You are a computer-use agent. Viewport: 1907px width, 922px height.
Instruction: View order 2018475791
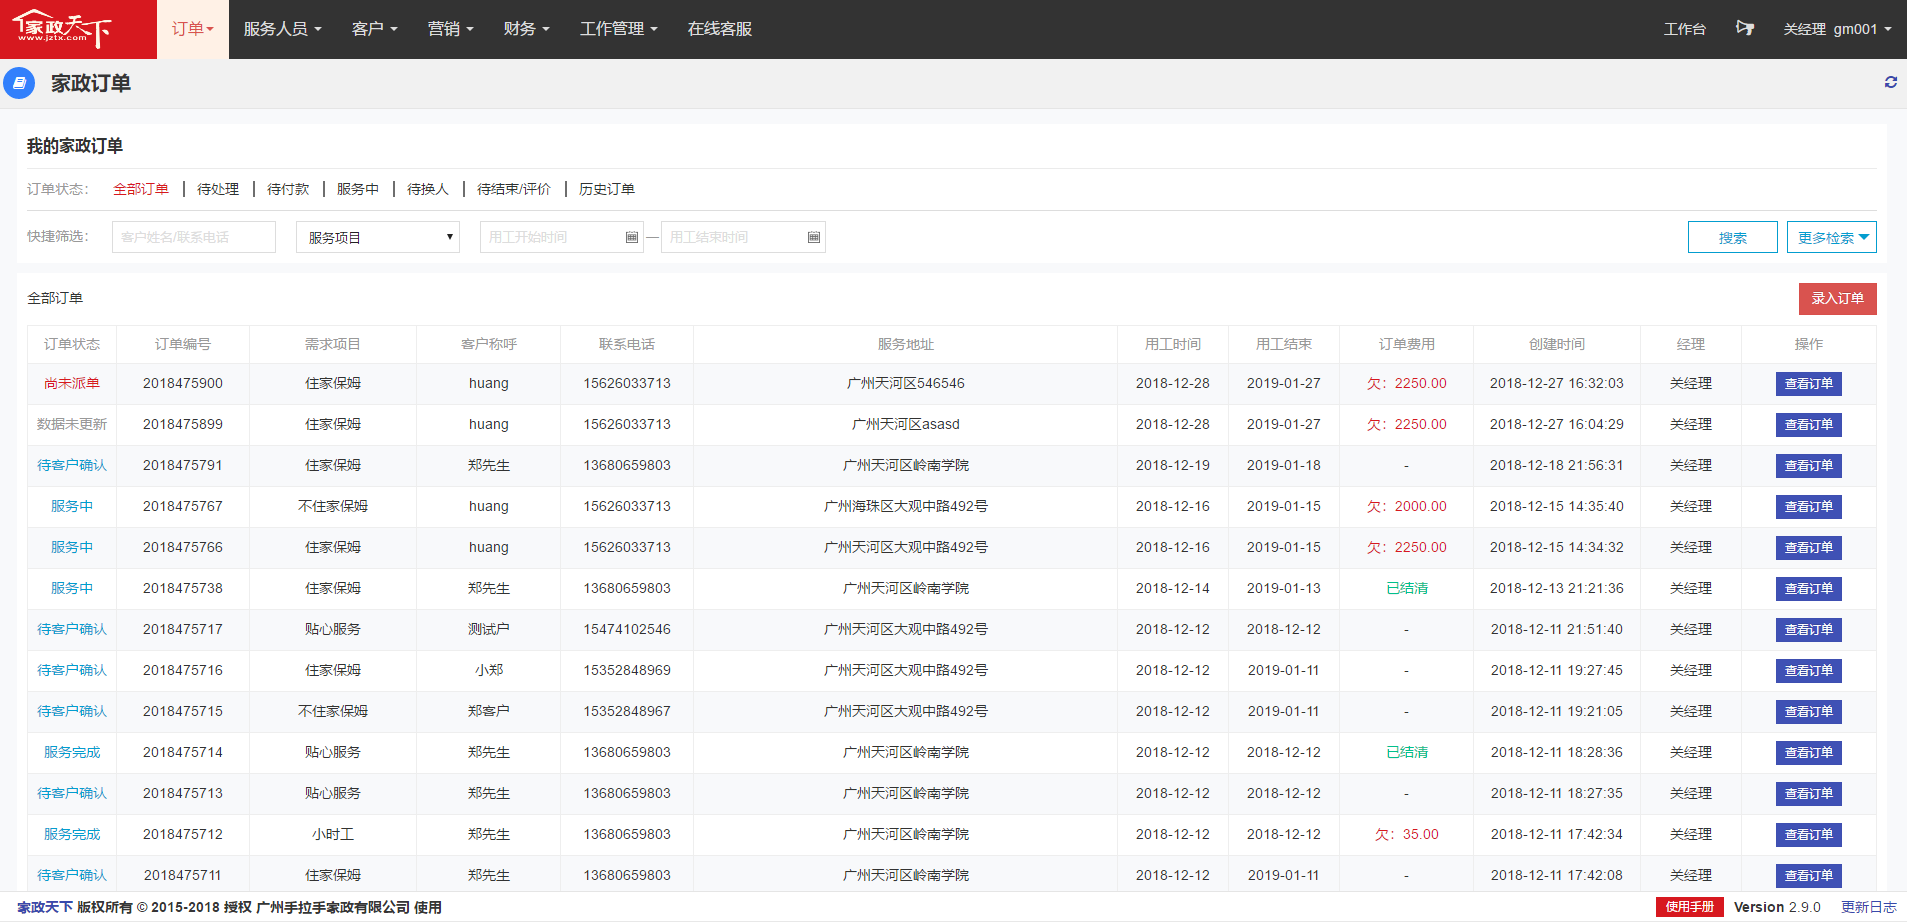click(x=1809, y=466)
